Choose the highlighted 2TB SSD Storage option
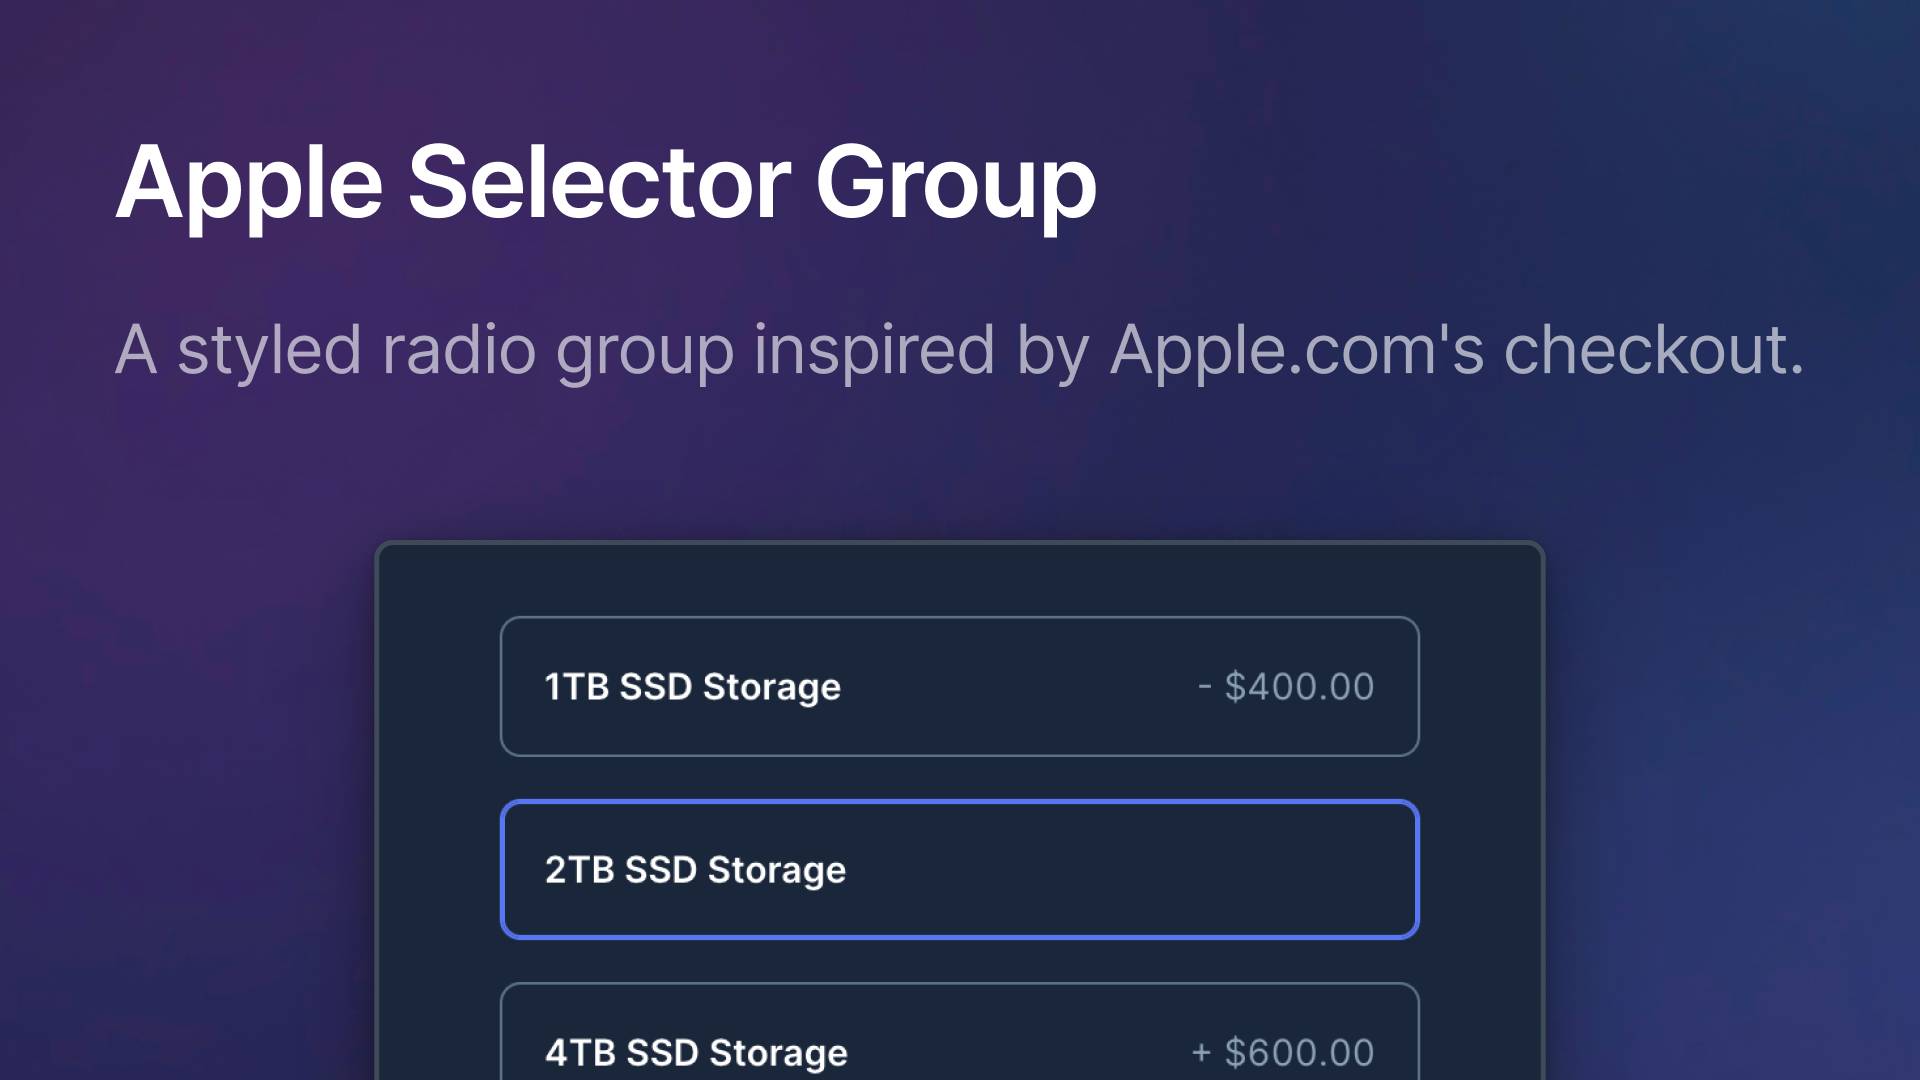 [959, 869]
